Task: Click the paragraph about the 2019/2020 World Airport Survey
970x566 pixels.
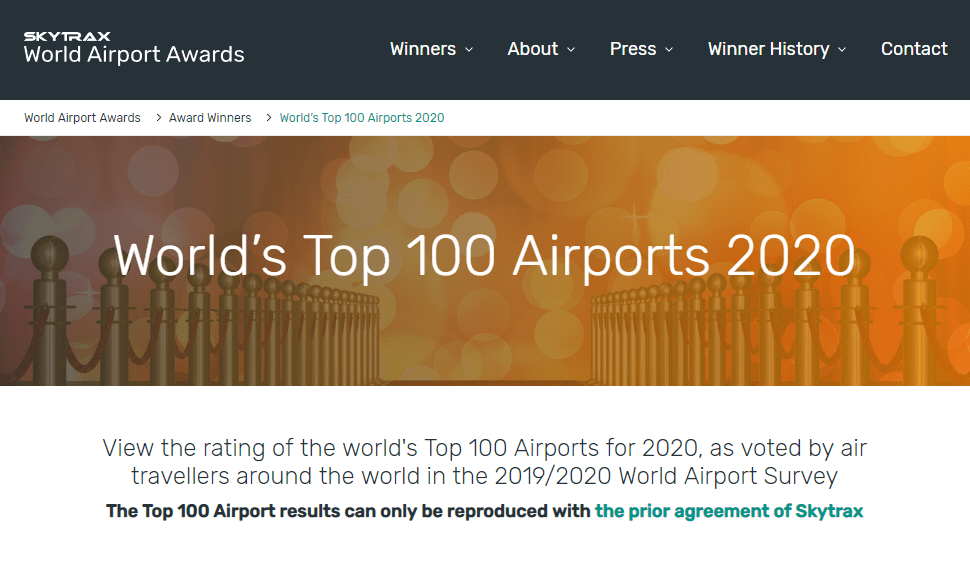Action: tap(484, 461)
